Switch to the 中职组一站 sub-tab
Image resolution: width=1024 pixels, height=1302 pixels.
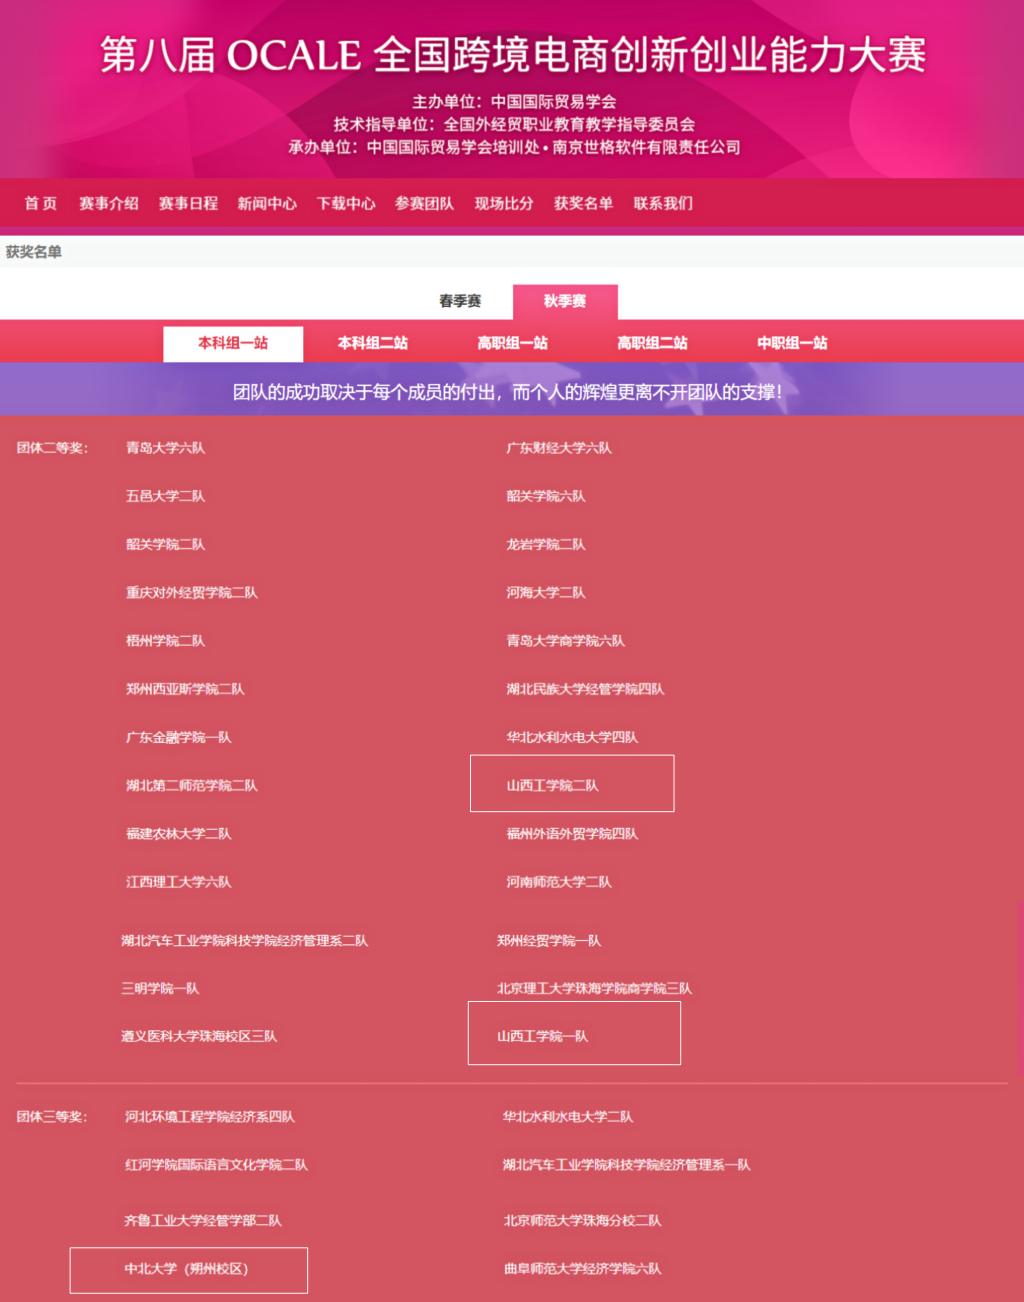792,343
